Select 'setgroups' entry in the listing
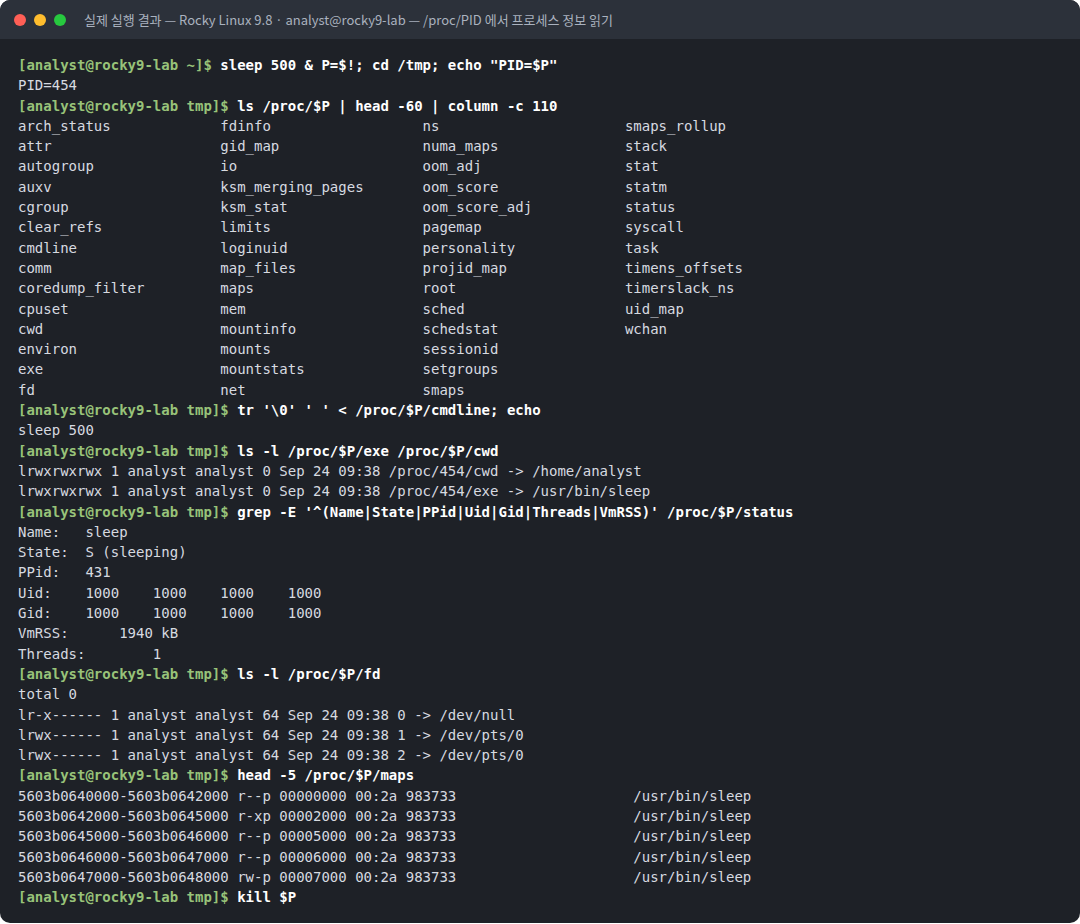 point(460,370)
